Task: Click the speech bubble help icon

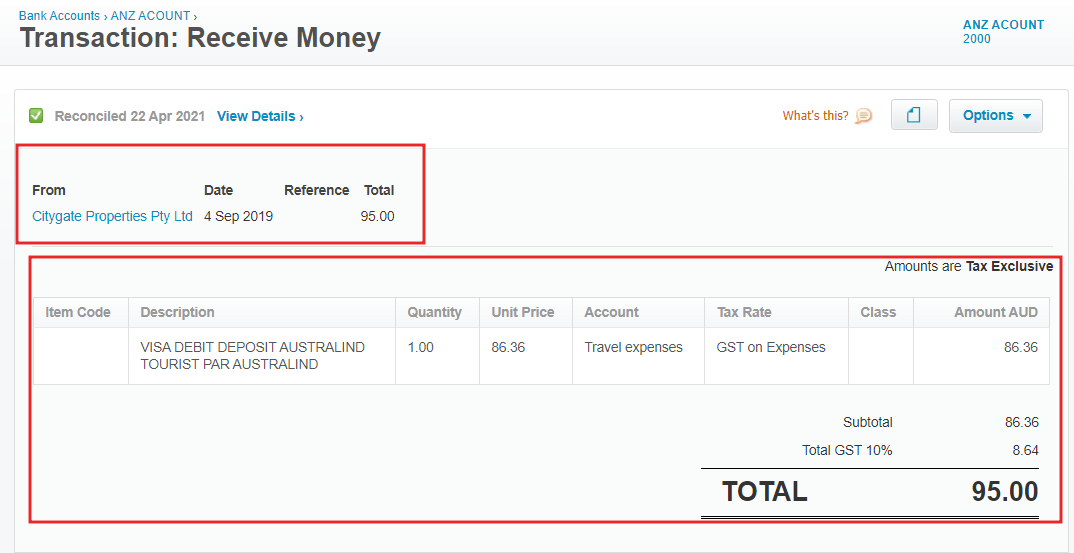Action: pyautogui.click(x=864, y=116)
